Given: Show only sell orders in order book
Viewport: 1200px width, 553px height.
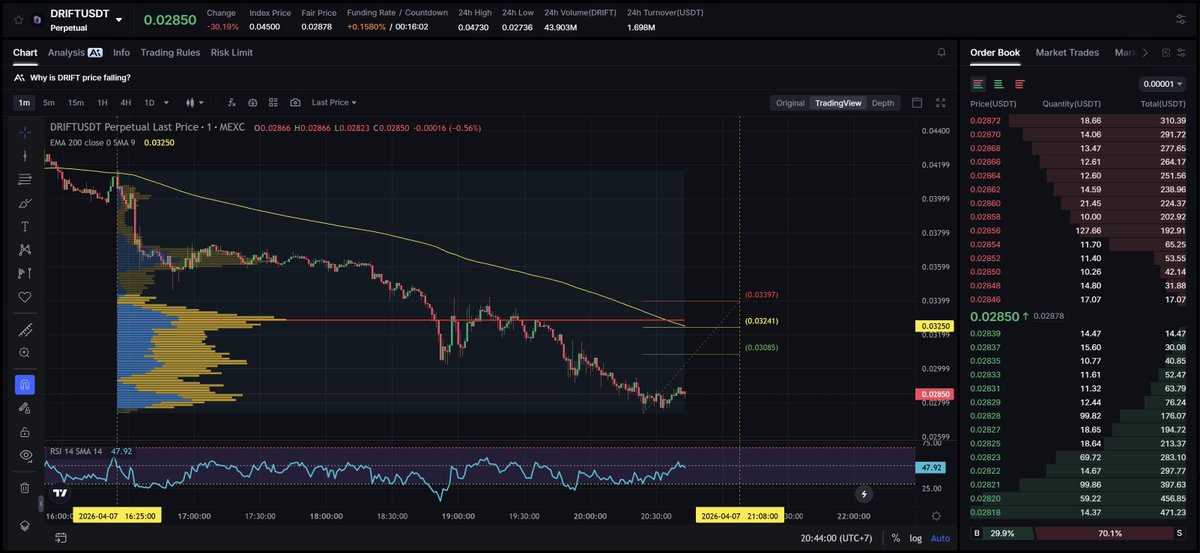Looking at the screenshot, I should pos(1019,84).
